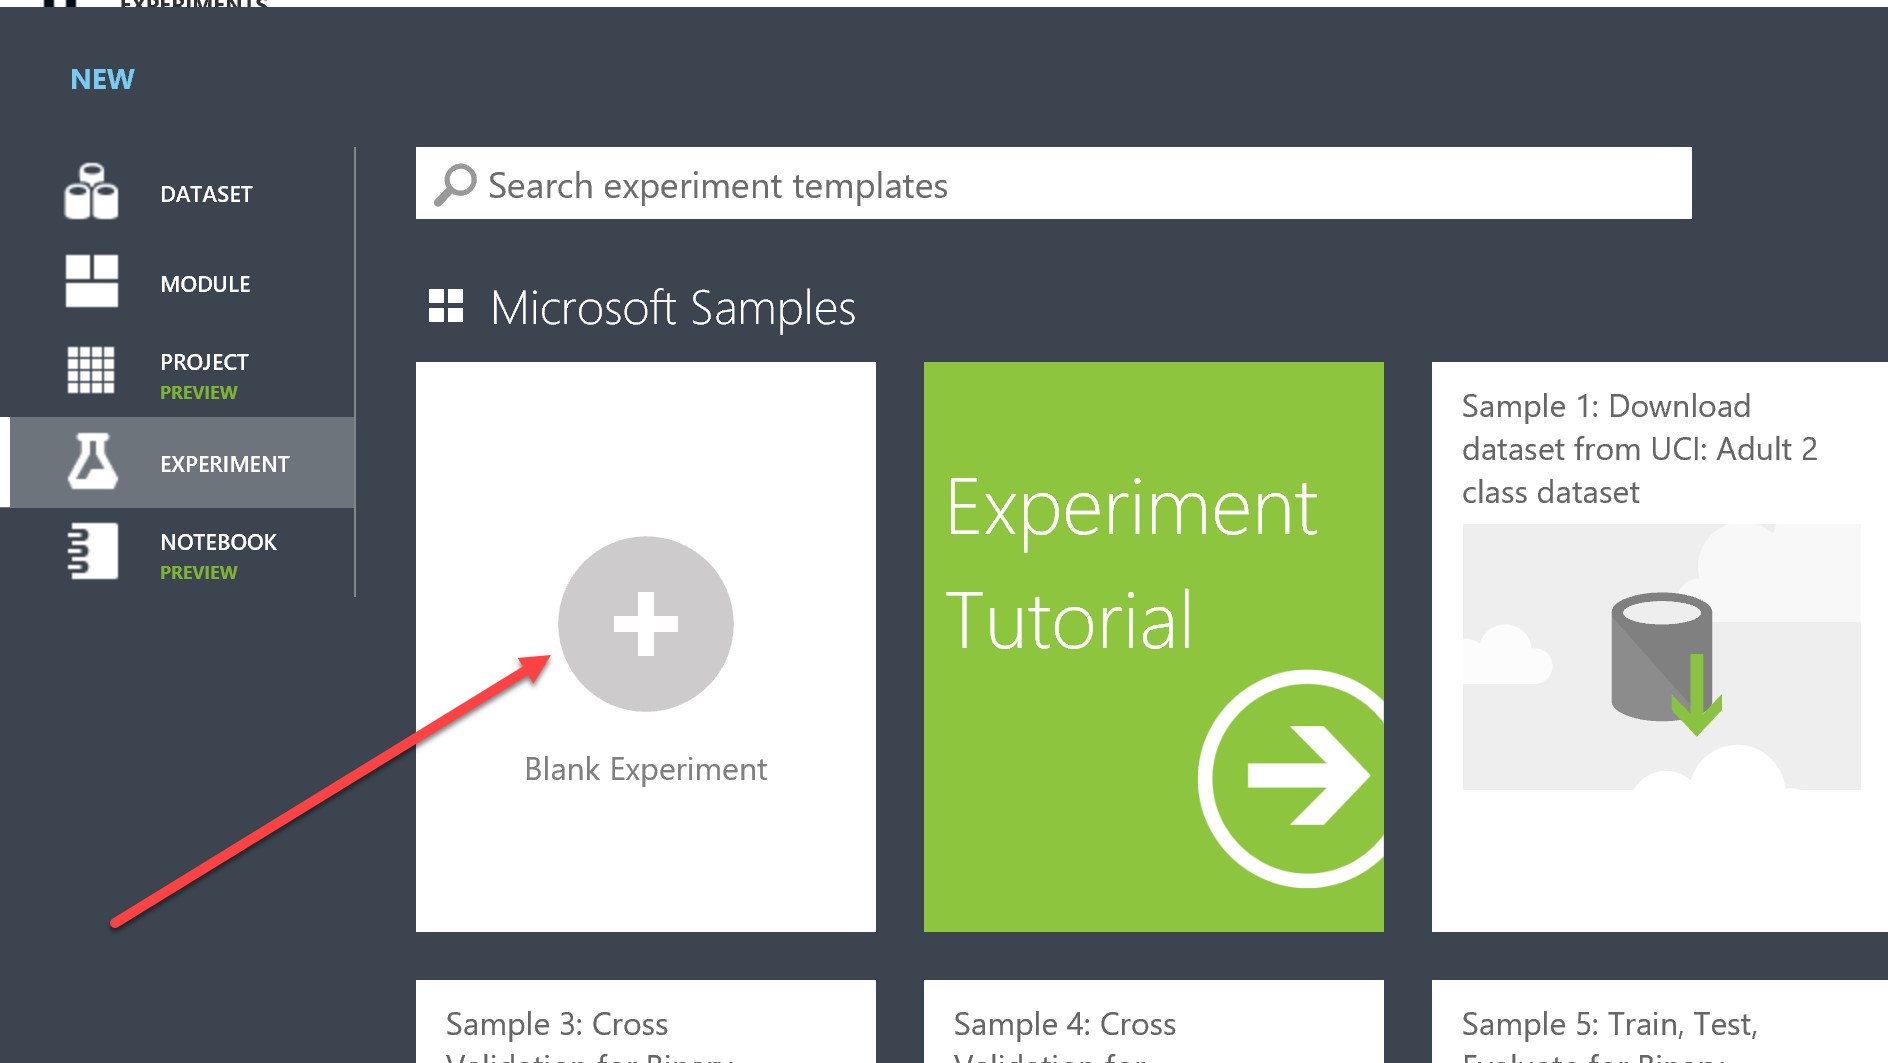Click the Project grid icon

pos(91,370)
